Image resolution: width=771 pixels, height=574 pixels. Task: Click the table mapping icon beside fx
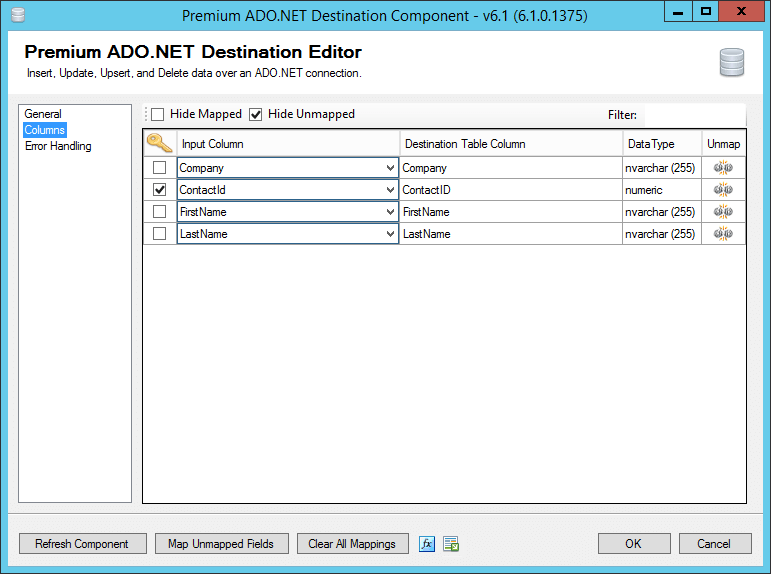click(451, 544)
